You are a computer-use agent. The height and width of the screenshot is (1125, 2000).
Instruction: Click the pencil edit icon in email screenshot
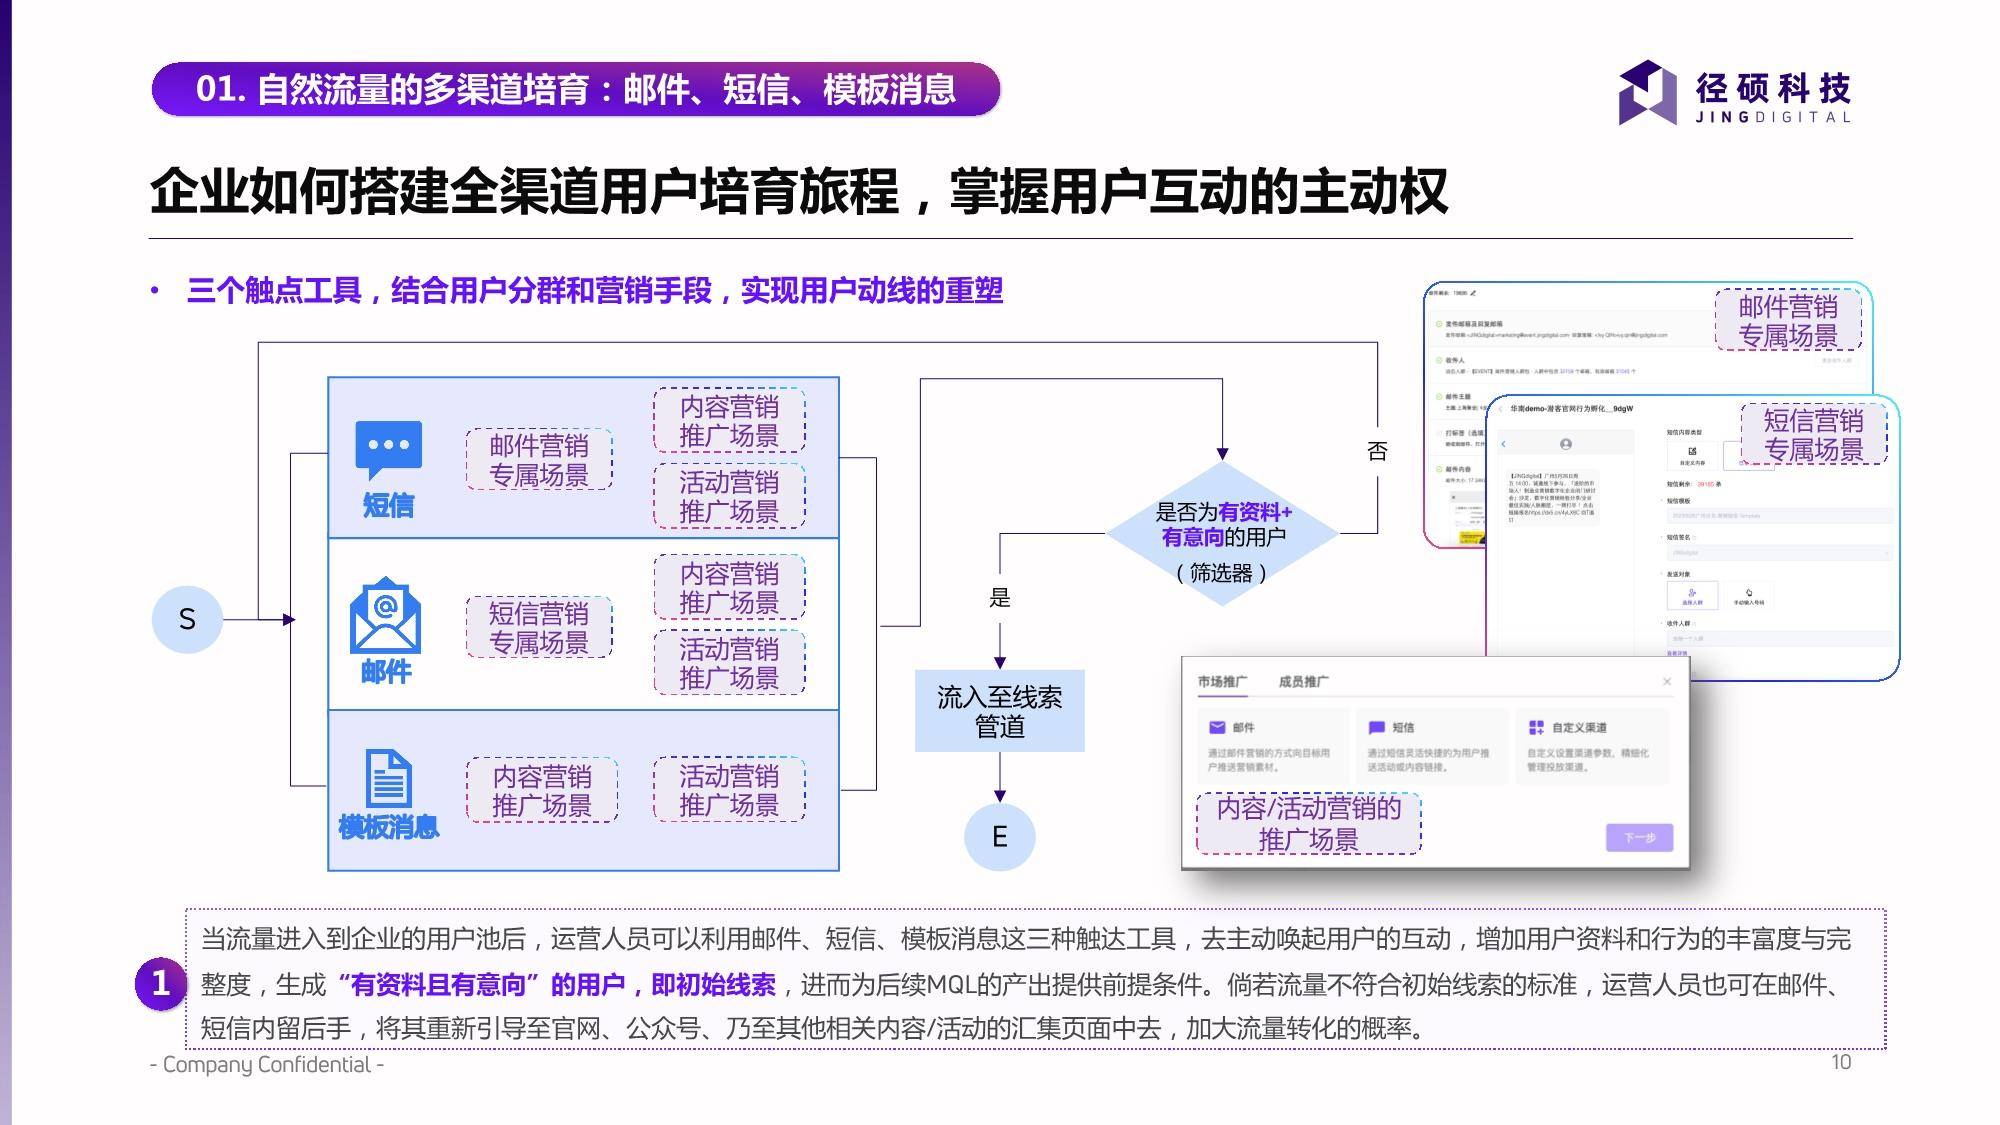pos(1473,293)
